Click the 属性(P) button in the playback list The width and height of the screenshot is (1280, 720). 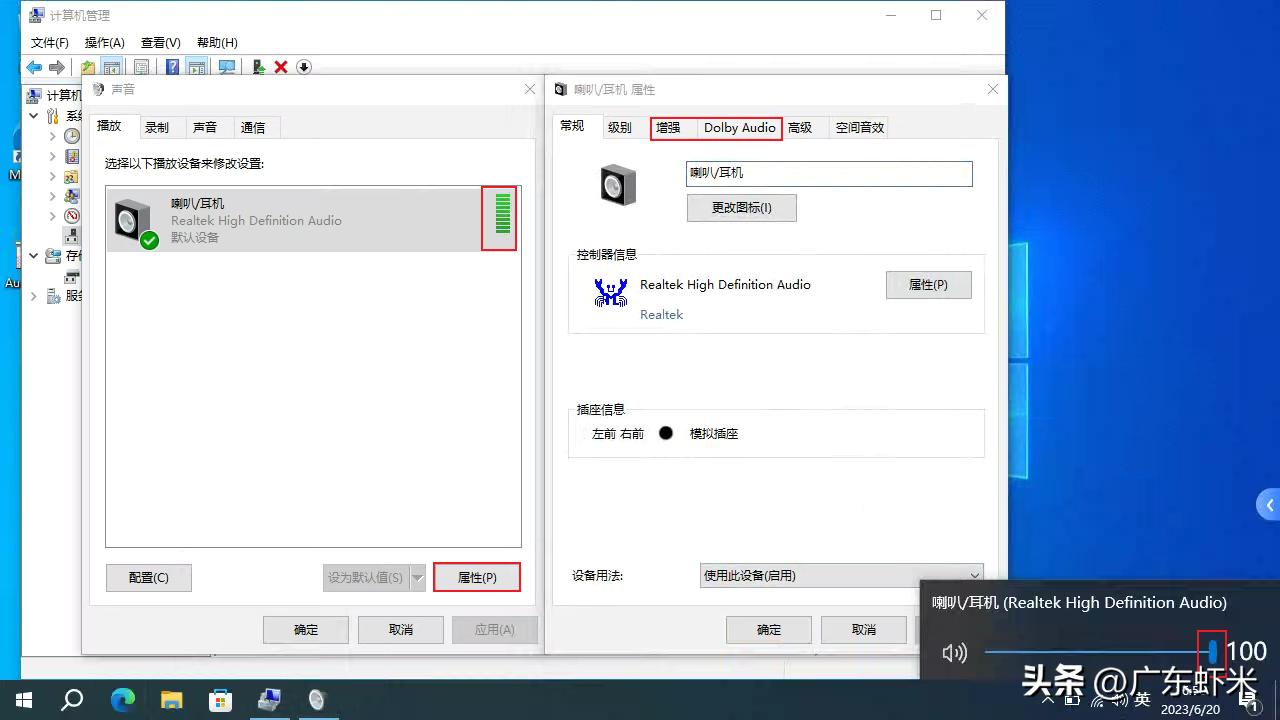click(477, 577)
